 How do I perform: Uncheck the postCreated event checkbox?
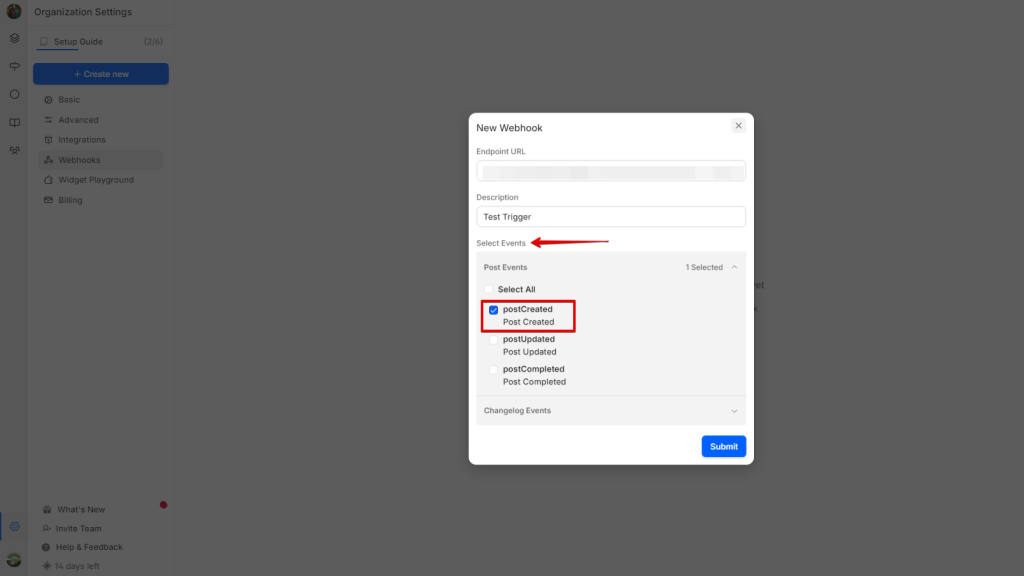click(493, 310)
